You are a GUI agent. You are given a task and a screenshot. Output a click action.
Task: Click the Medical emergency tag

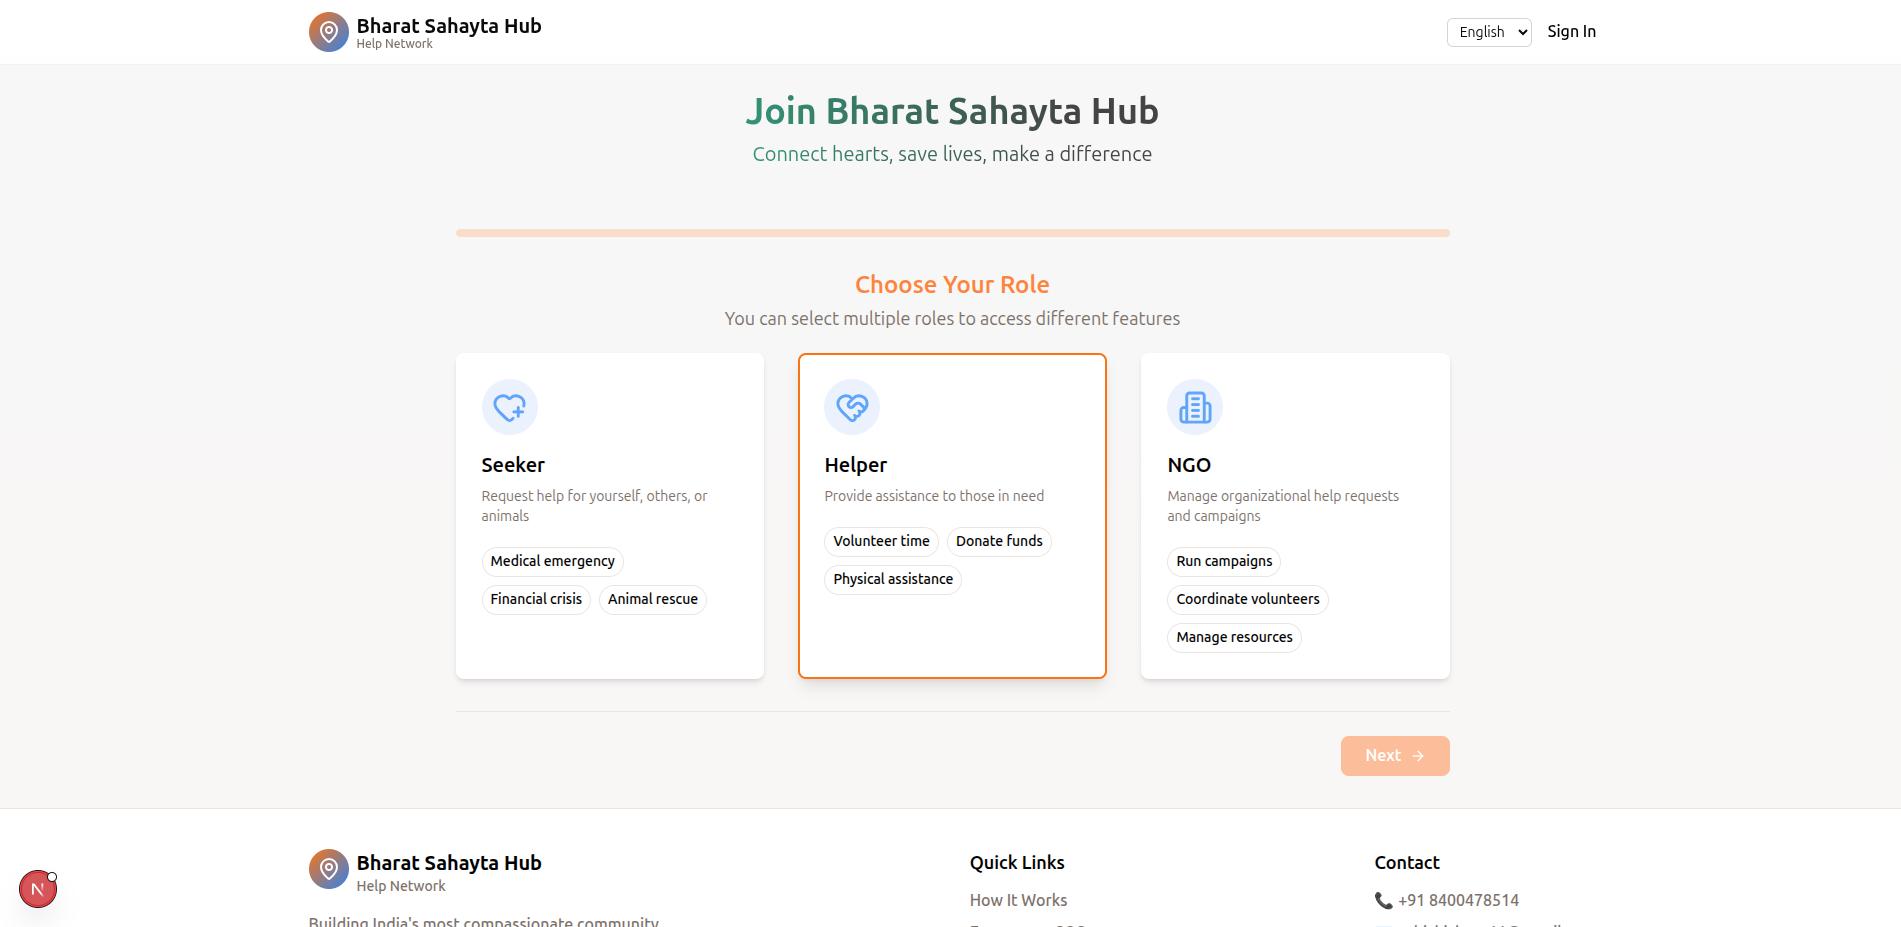[552, 561]
